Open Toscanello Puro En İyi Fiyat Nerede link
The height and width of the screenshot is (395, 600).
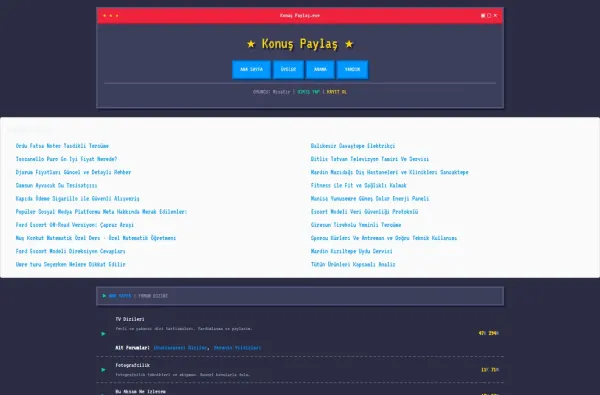67,159
